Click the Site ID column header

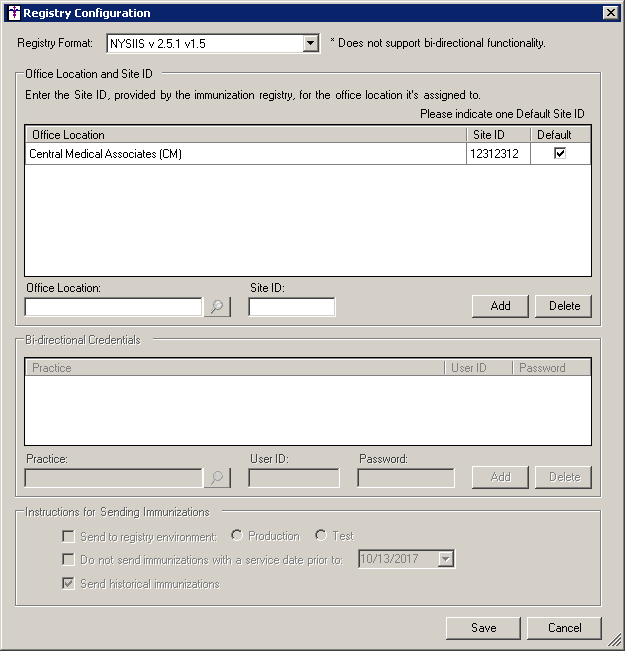pos(497,135)
